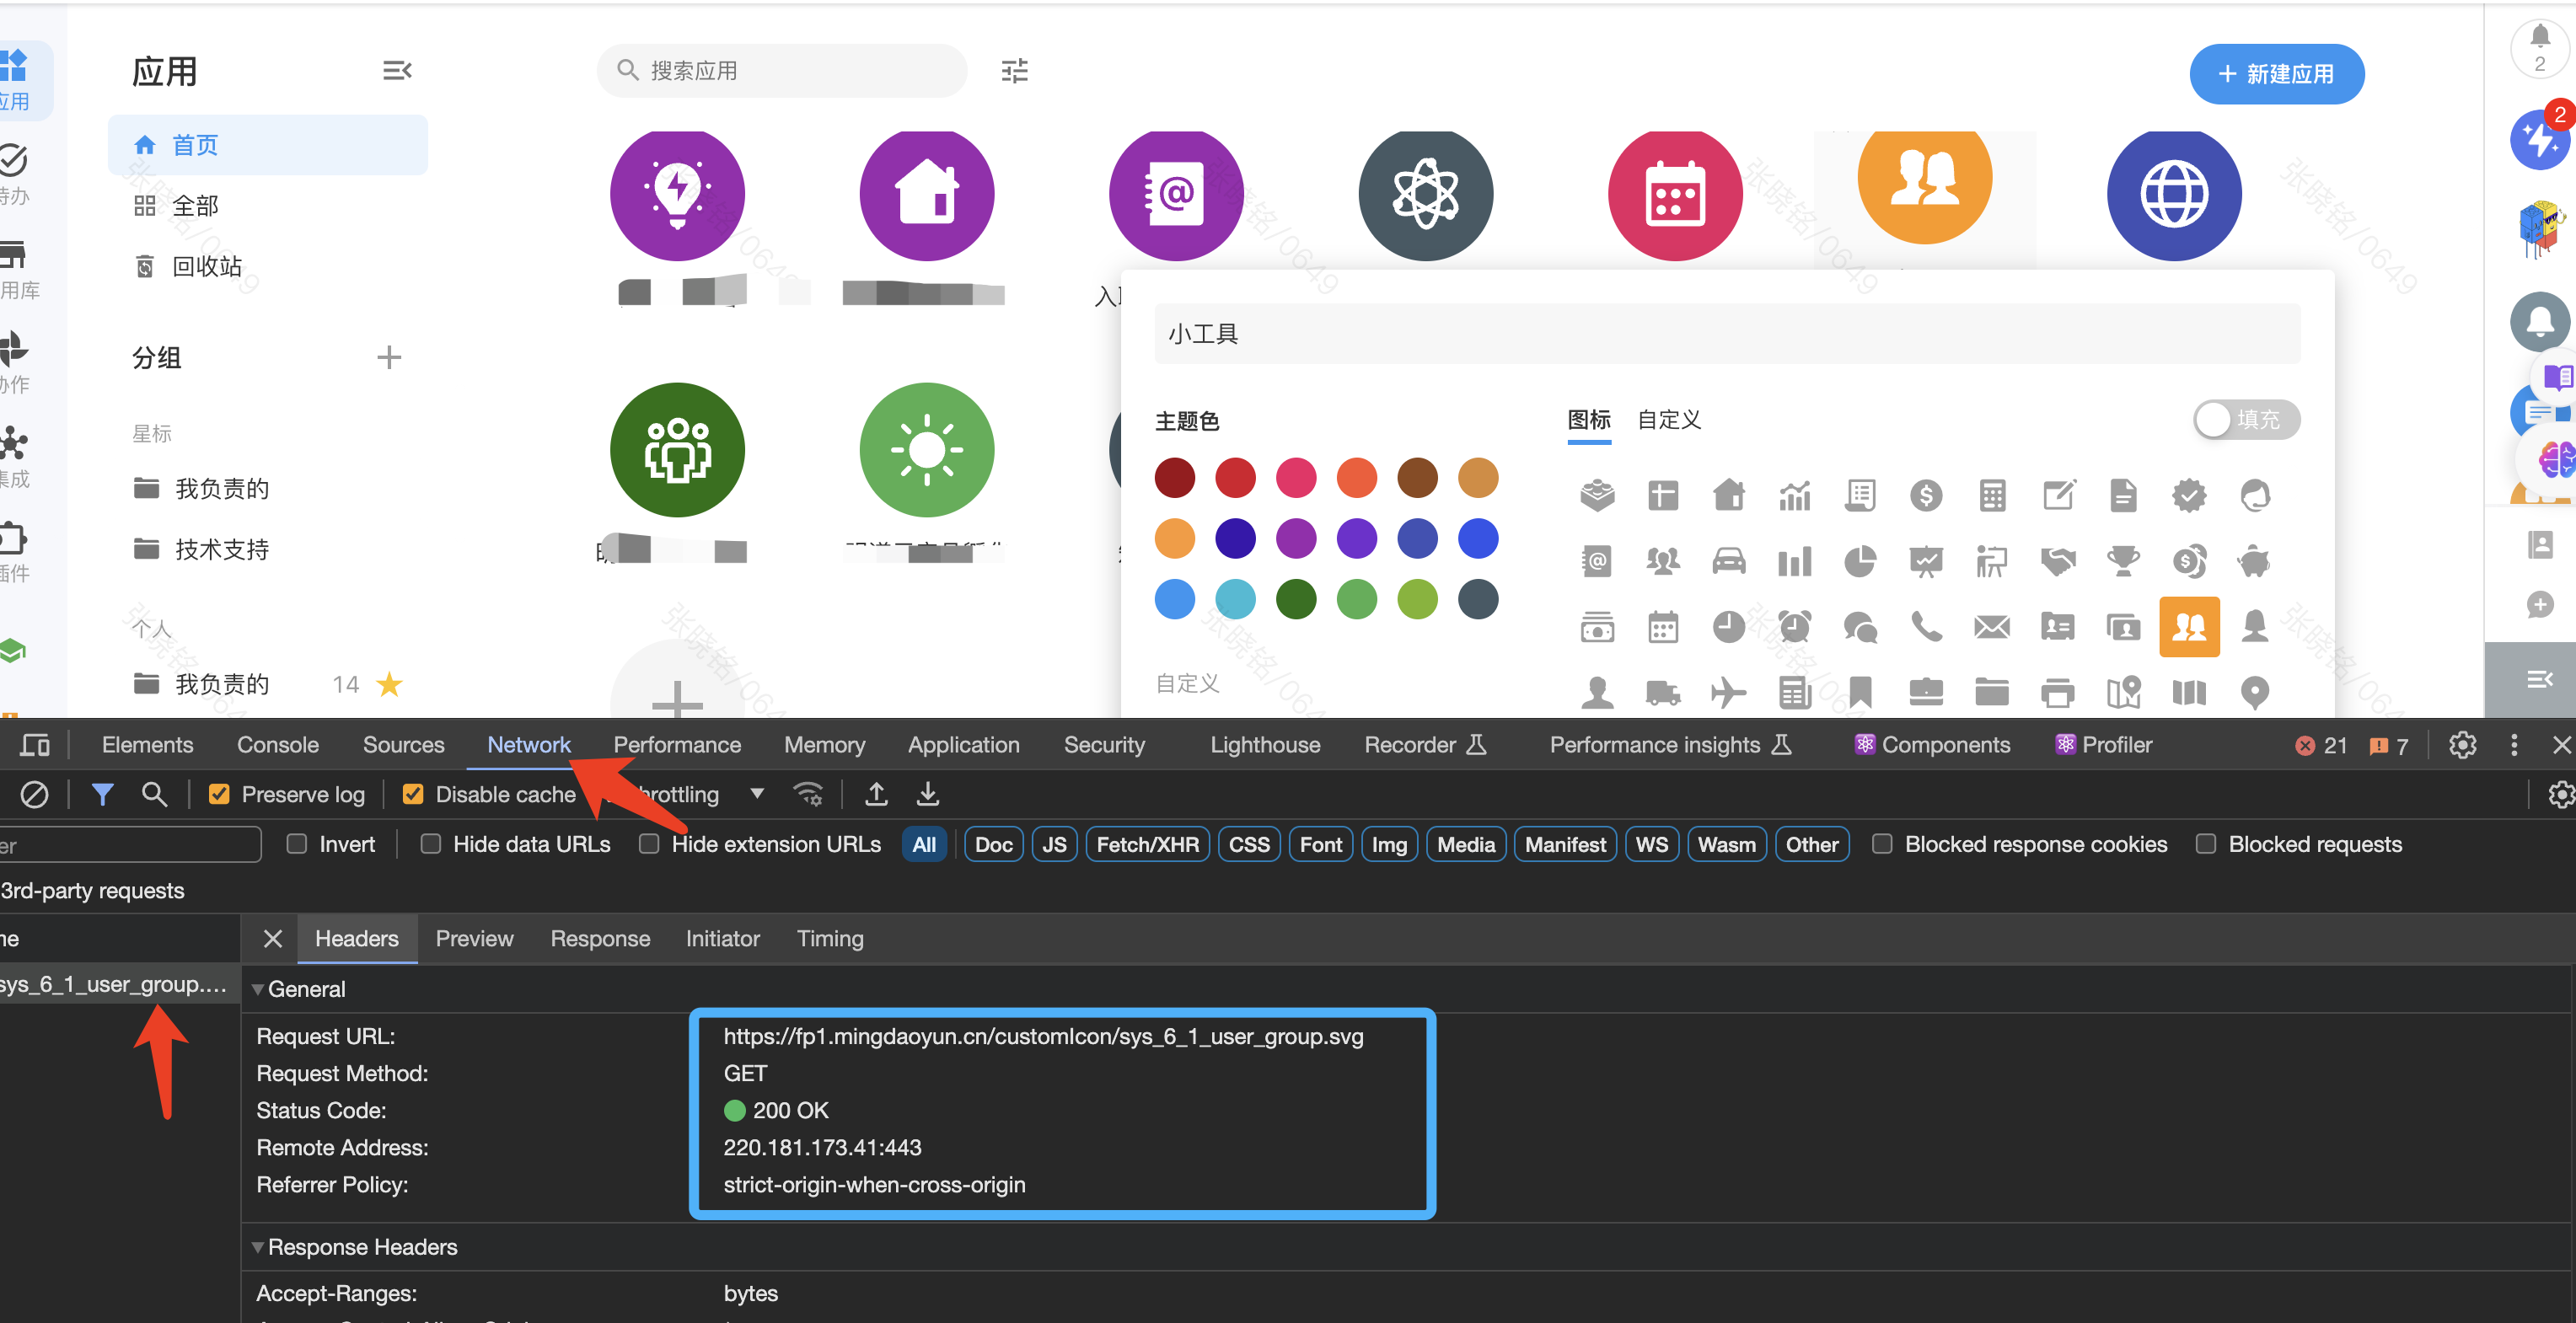2576x1323 pixels.
Task: Click the filter settings icon beside search
Action: pos(1014,71)
